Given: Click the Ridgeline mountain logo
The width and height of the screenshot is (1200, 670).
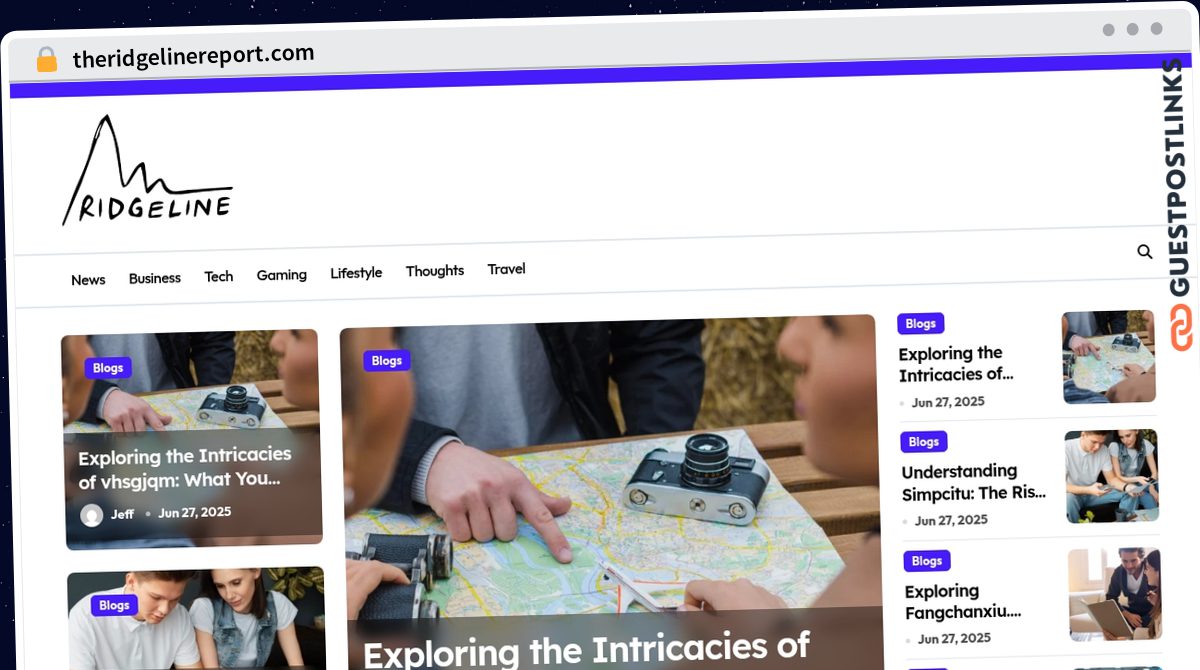Looking at the screenshot, I should [147, 170].
